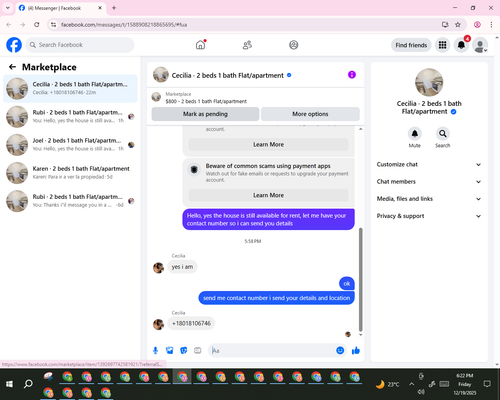Open the circled profile icon in top navigation
The image size is (500, 400).
[x=294, y=45]
